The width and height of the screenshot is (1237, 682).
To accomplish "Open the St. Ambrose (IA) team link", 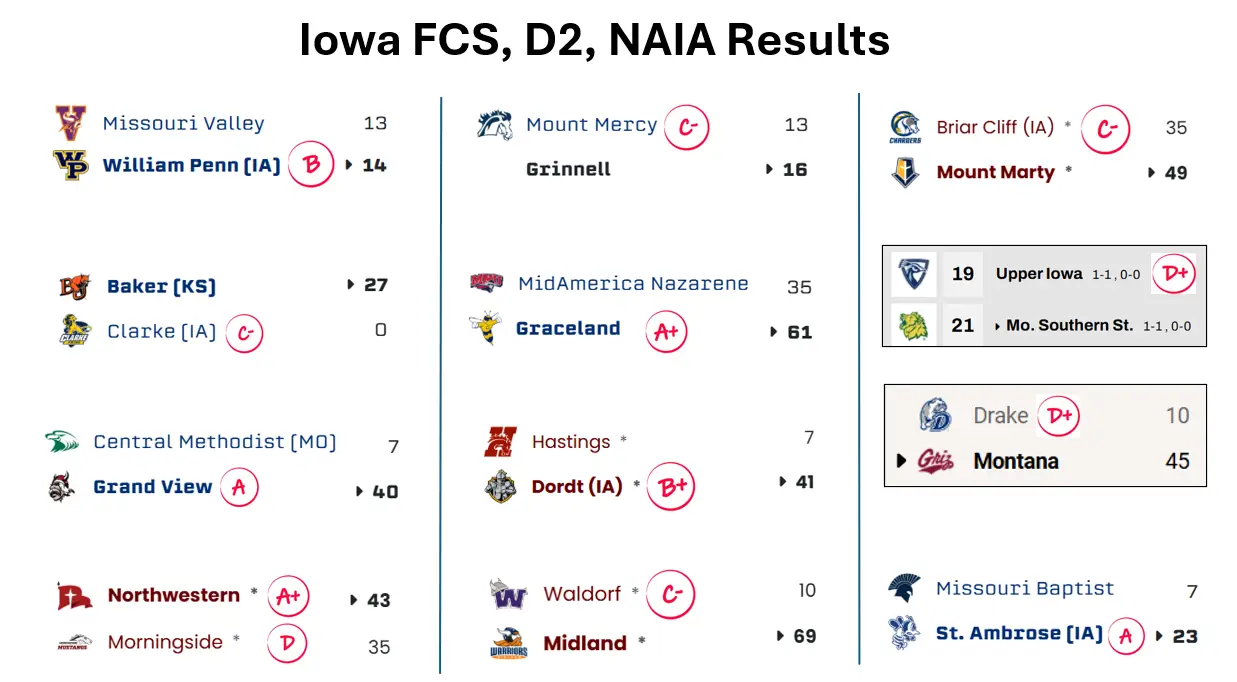I will pos(1019,633).
